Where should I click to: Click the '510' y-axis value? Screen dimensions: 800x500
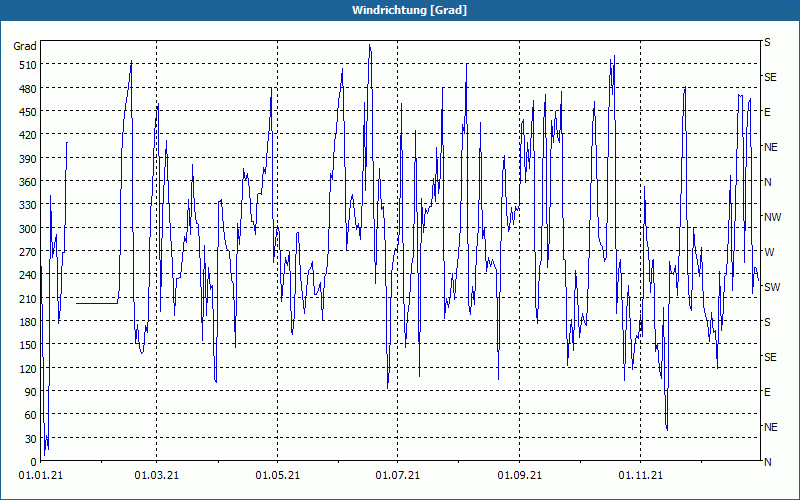28,65
